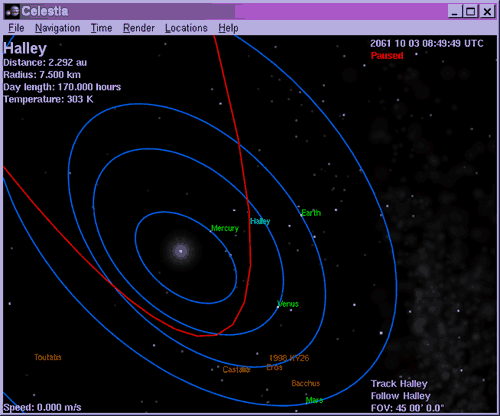Open the File menu
The width and height of the screenshot is (500, 416).
[16, 28]
